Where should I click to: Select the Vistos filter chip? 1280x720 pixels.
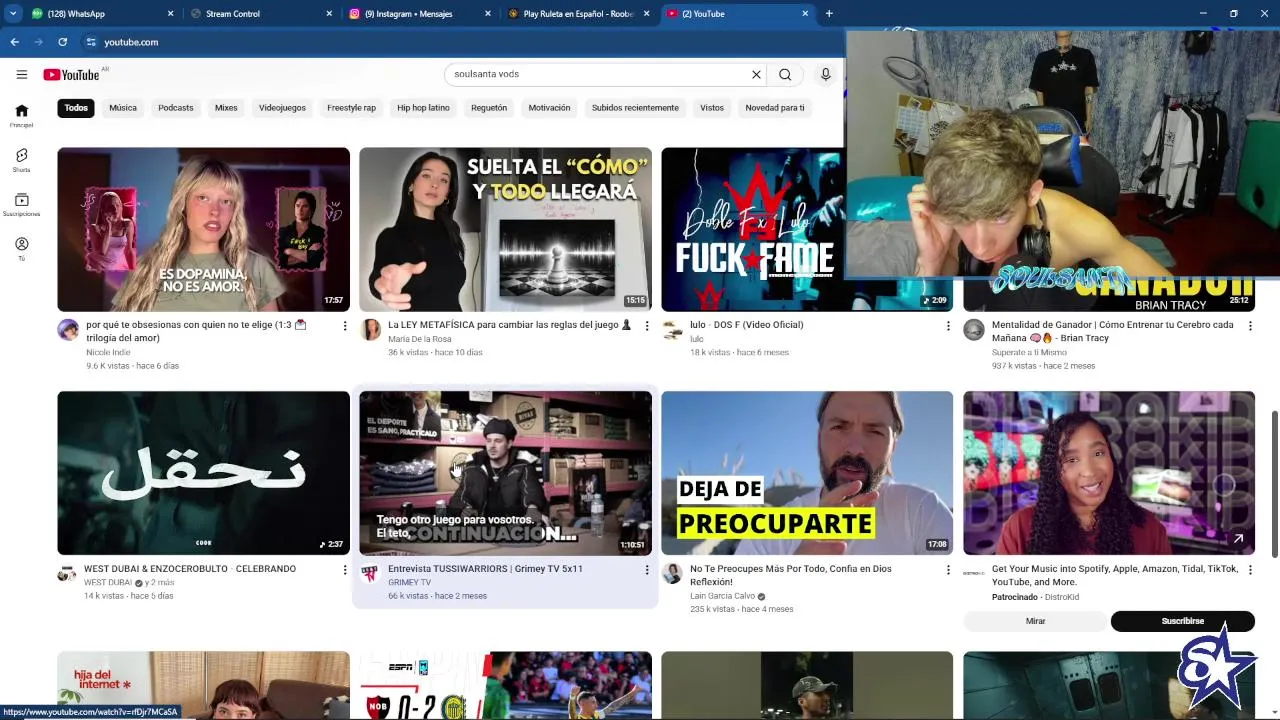pyautogui.click(x=712, y=108)
